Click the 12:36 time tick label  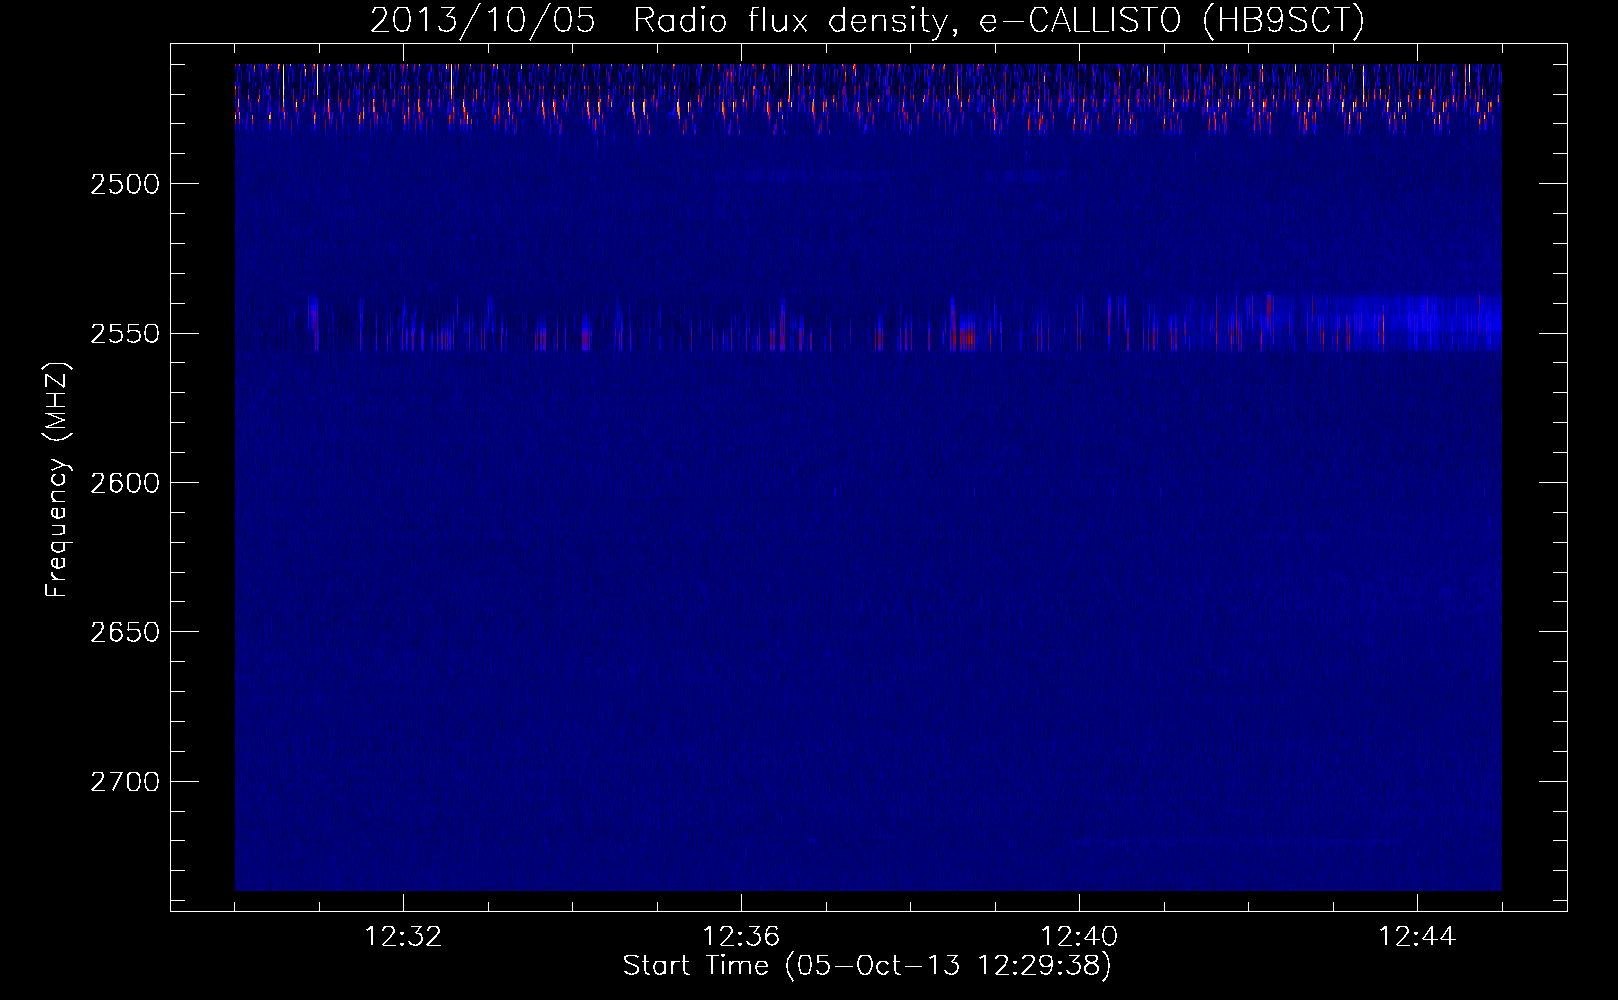pos(741,937)
